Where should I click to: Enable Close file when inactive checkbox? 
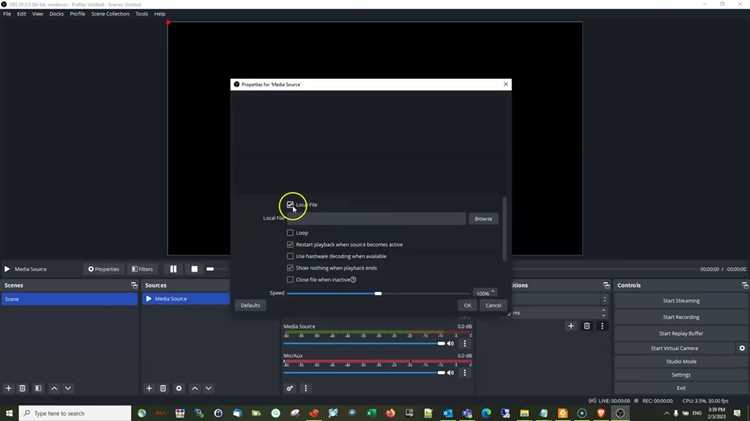[290, 279]
